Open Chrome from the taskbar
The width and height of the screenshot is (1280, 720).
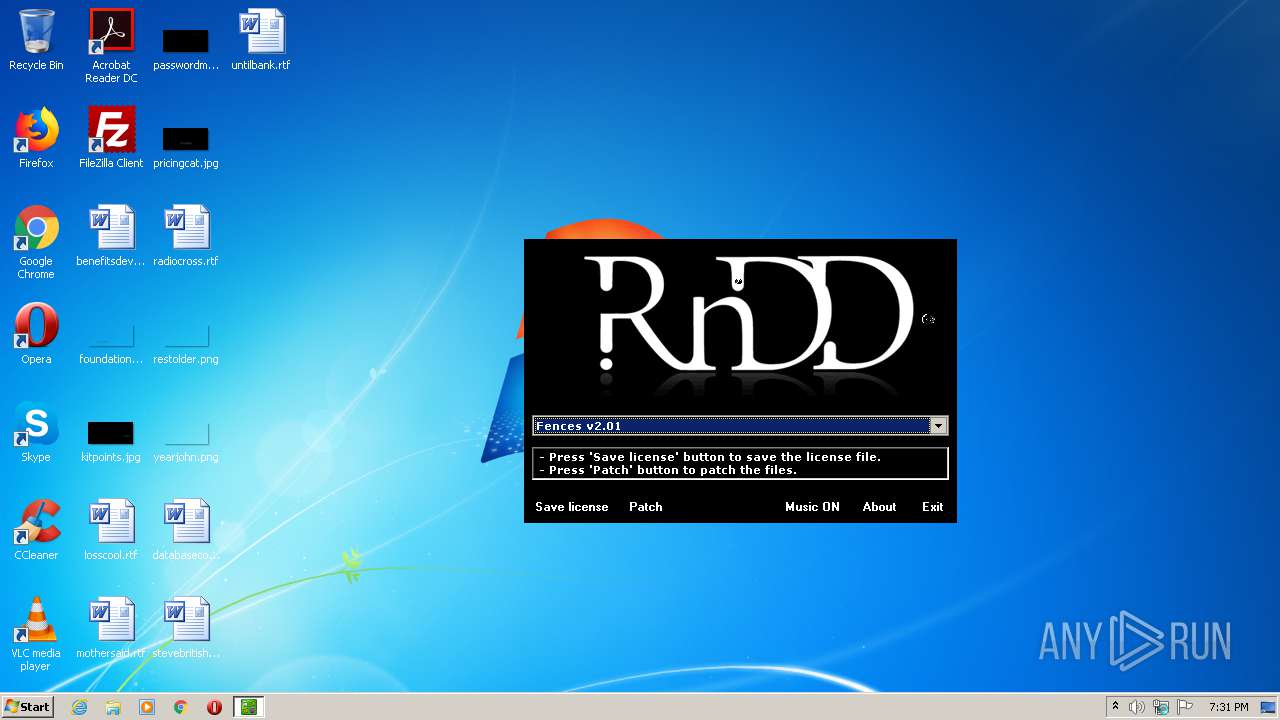click(x=181, y=707)
